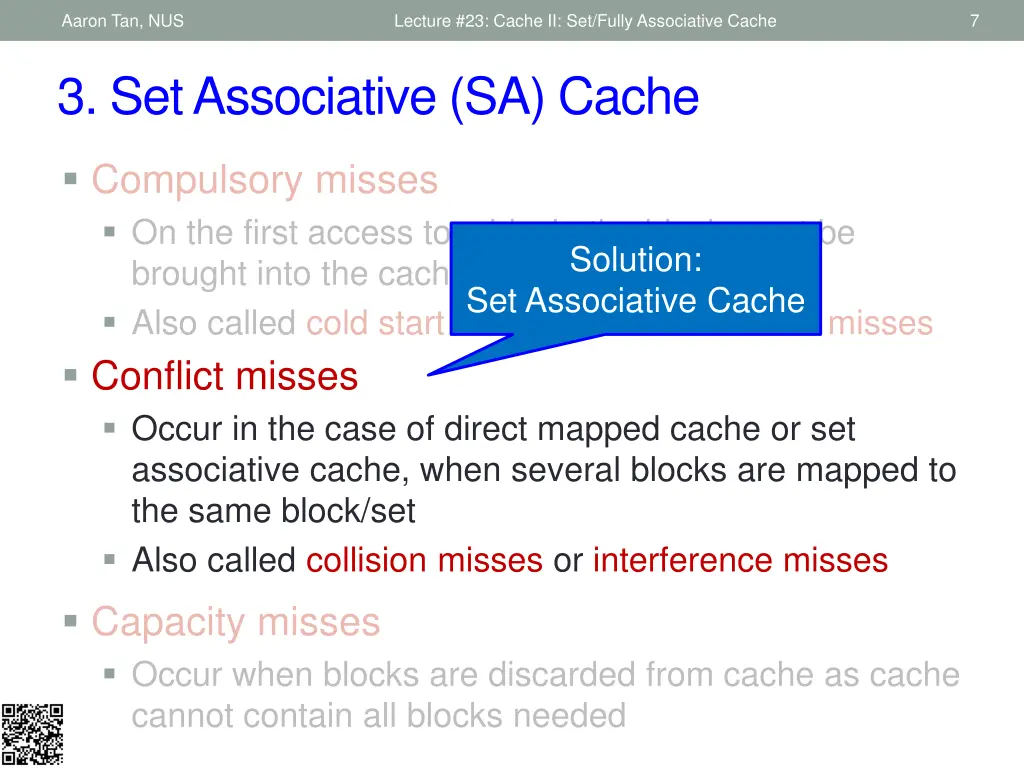Click the bullet square beside Conflict misses

point(71,375)
